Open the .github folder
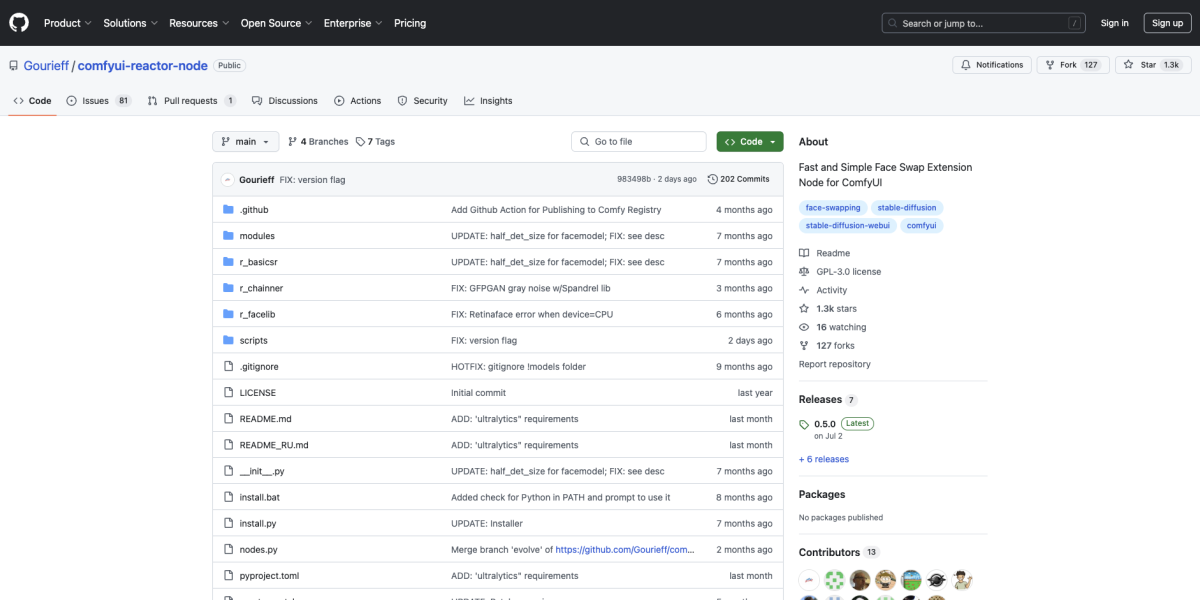The height and width of the screenshot is (600, 1200). (x=254, y=210)
